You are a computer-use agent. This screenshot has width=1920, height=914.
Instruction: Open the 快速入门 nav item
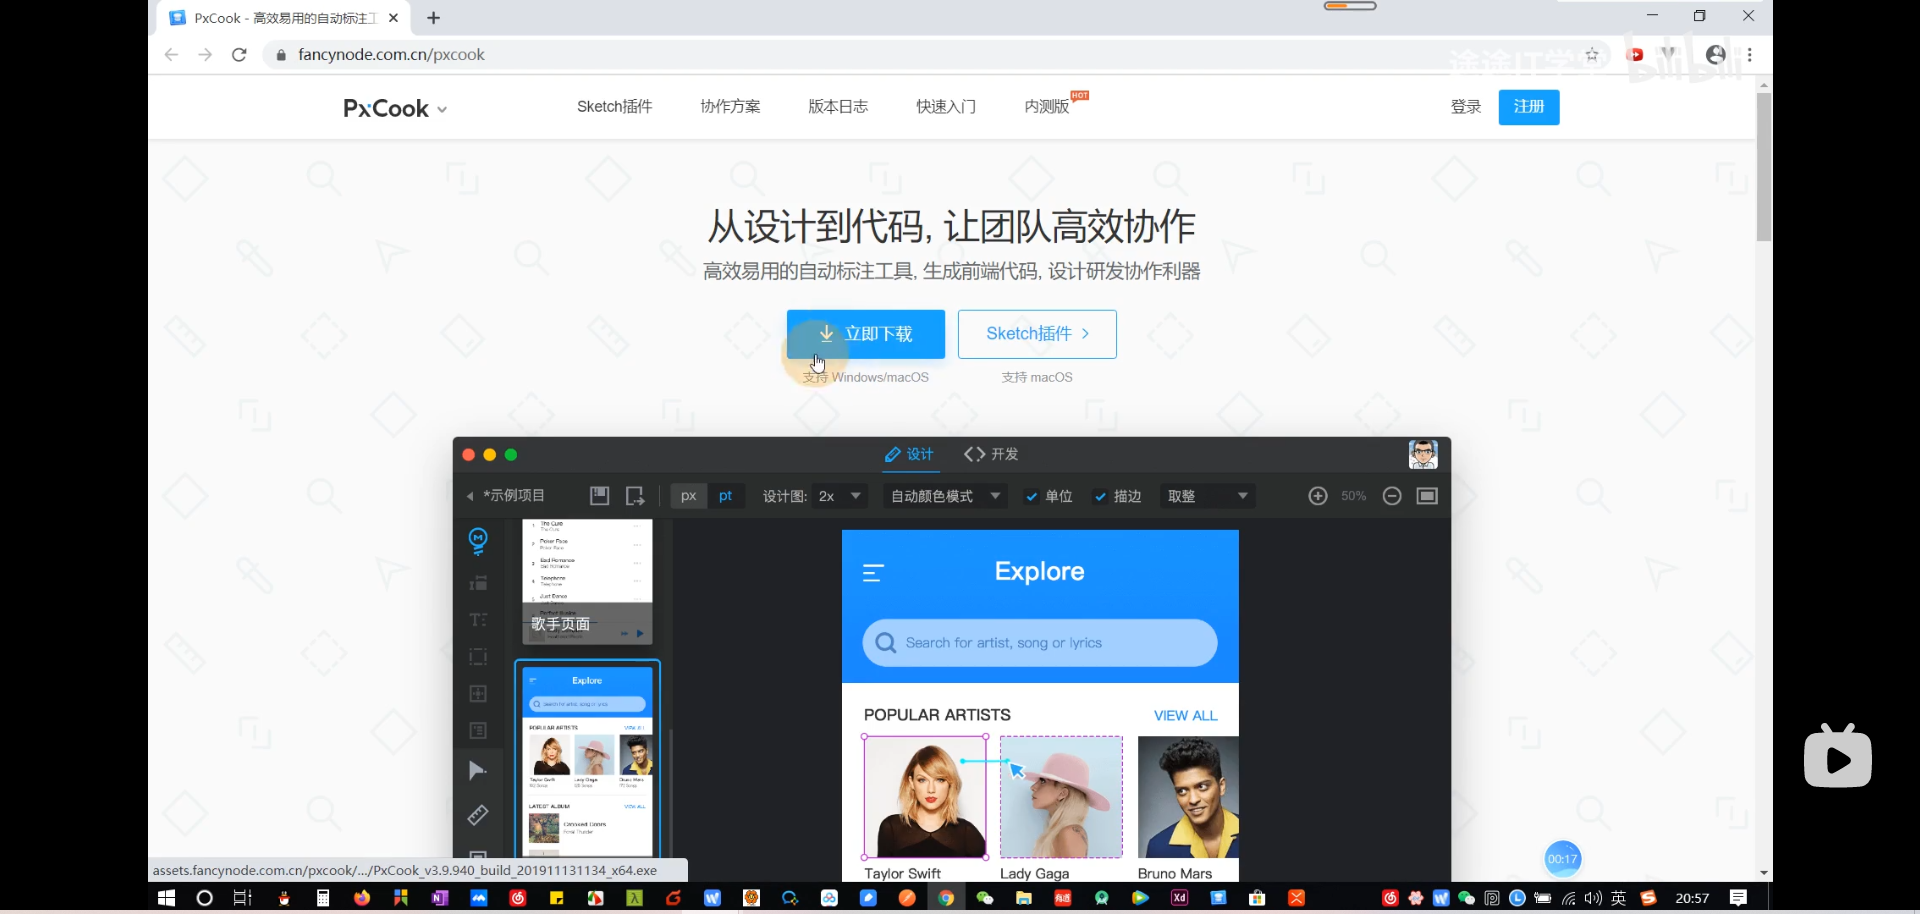click(x=946, y=107)
